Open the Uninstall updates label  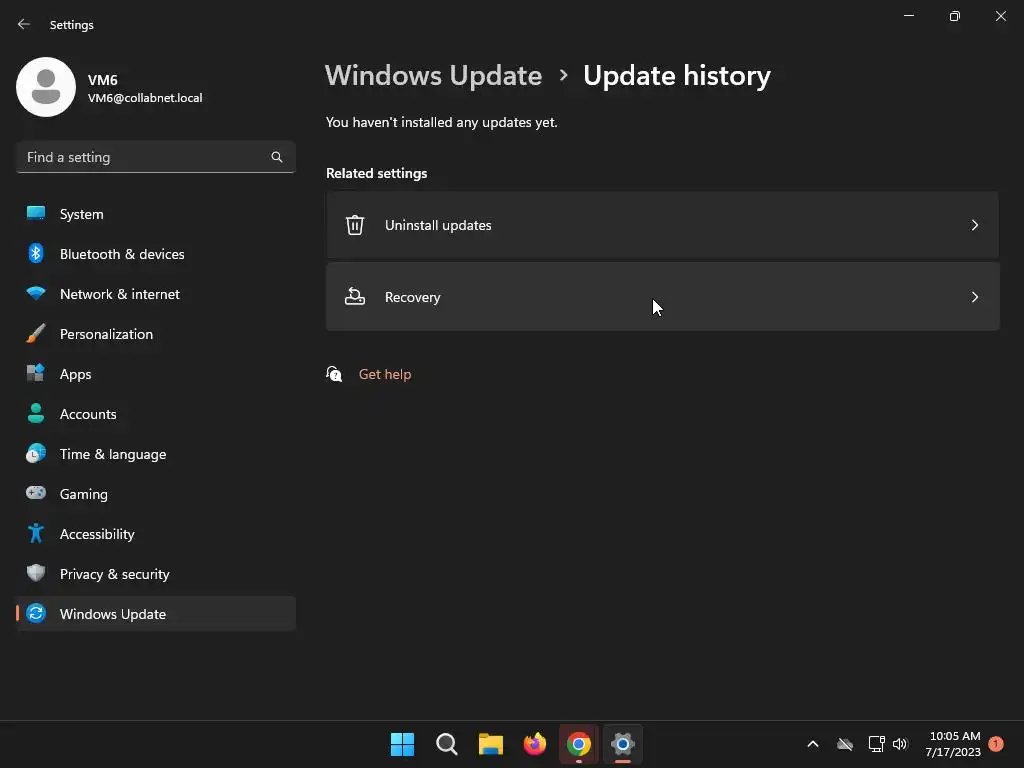438,225
